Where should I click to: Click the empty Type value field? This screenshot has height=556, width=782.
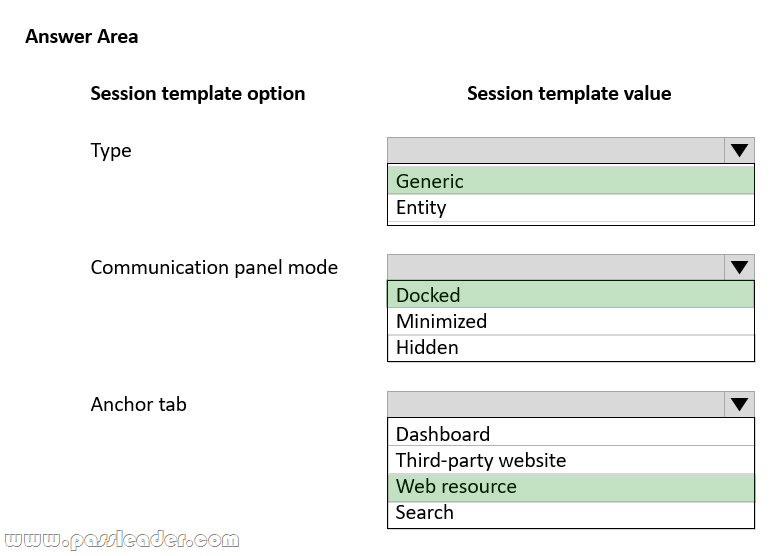[556, 151]
